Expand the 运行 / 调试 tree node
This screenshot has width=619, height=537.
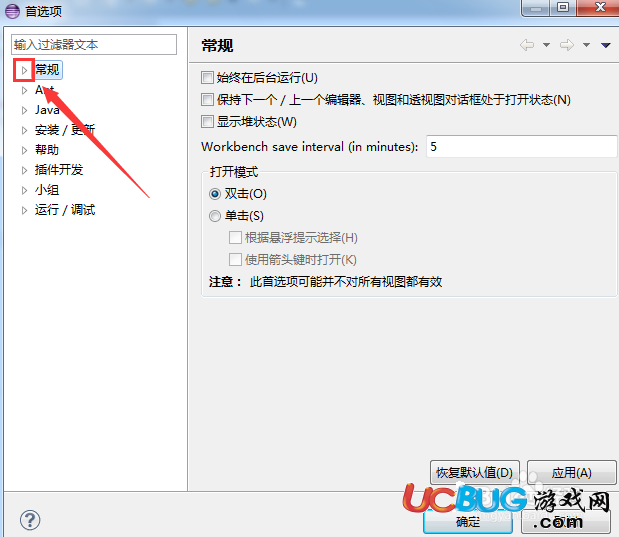tap(24, 210)
